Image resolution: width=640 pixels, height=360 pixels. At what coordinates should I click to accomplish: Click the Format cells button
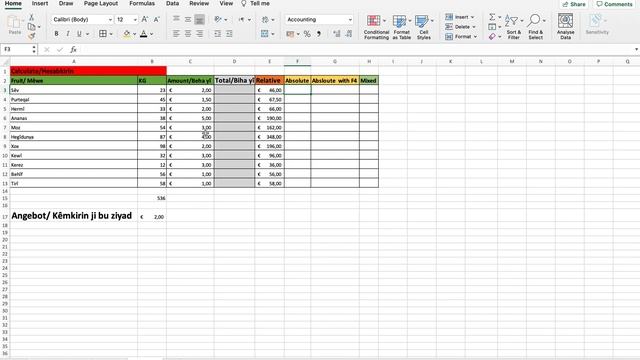(x=461, y=37)
